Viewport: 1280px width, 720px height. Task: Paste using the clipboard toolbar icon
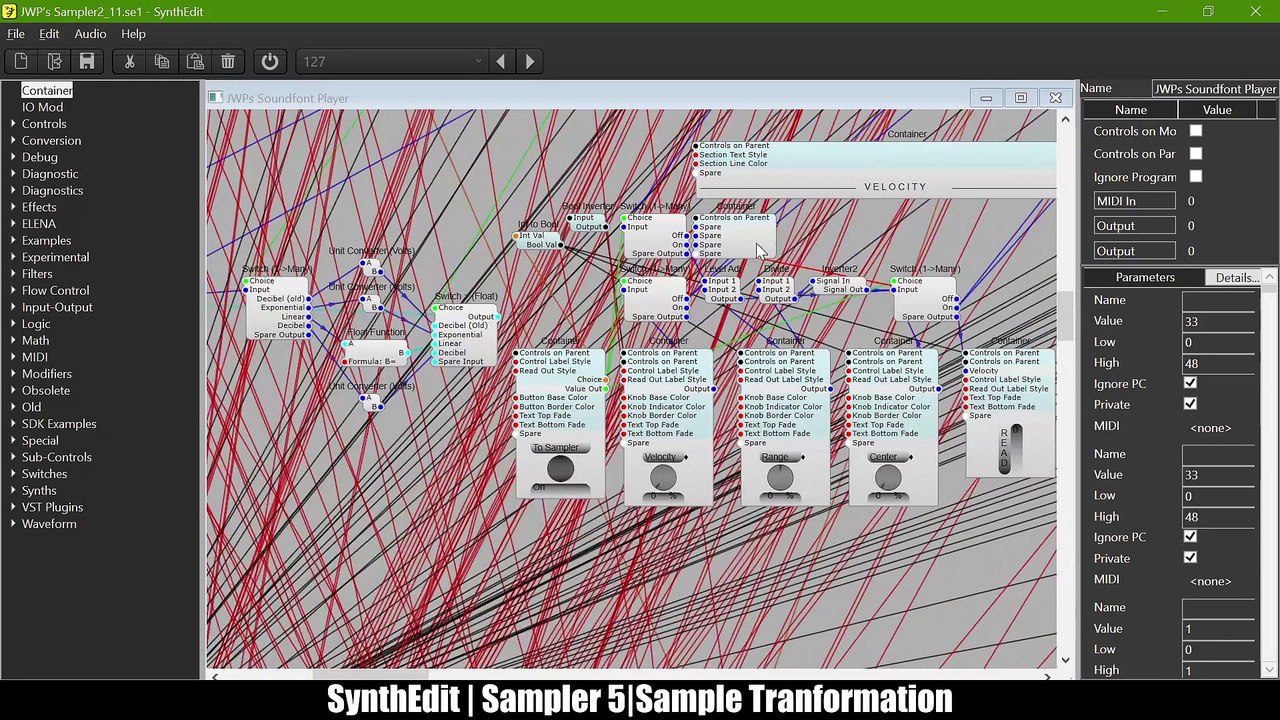(195, 62)
